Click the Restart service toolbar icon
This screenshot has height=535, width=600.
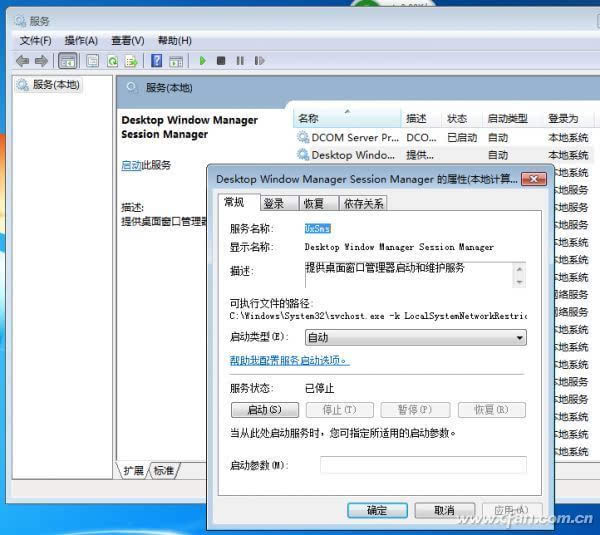[x=259, y=61]
